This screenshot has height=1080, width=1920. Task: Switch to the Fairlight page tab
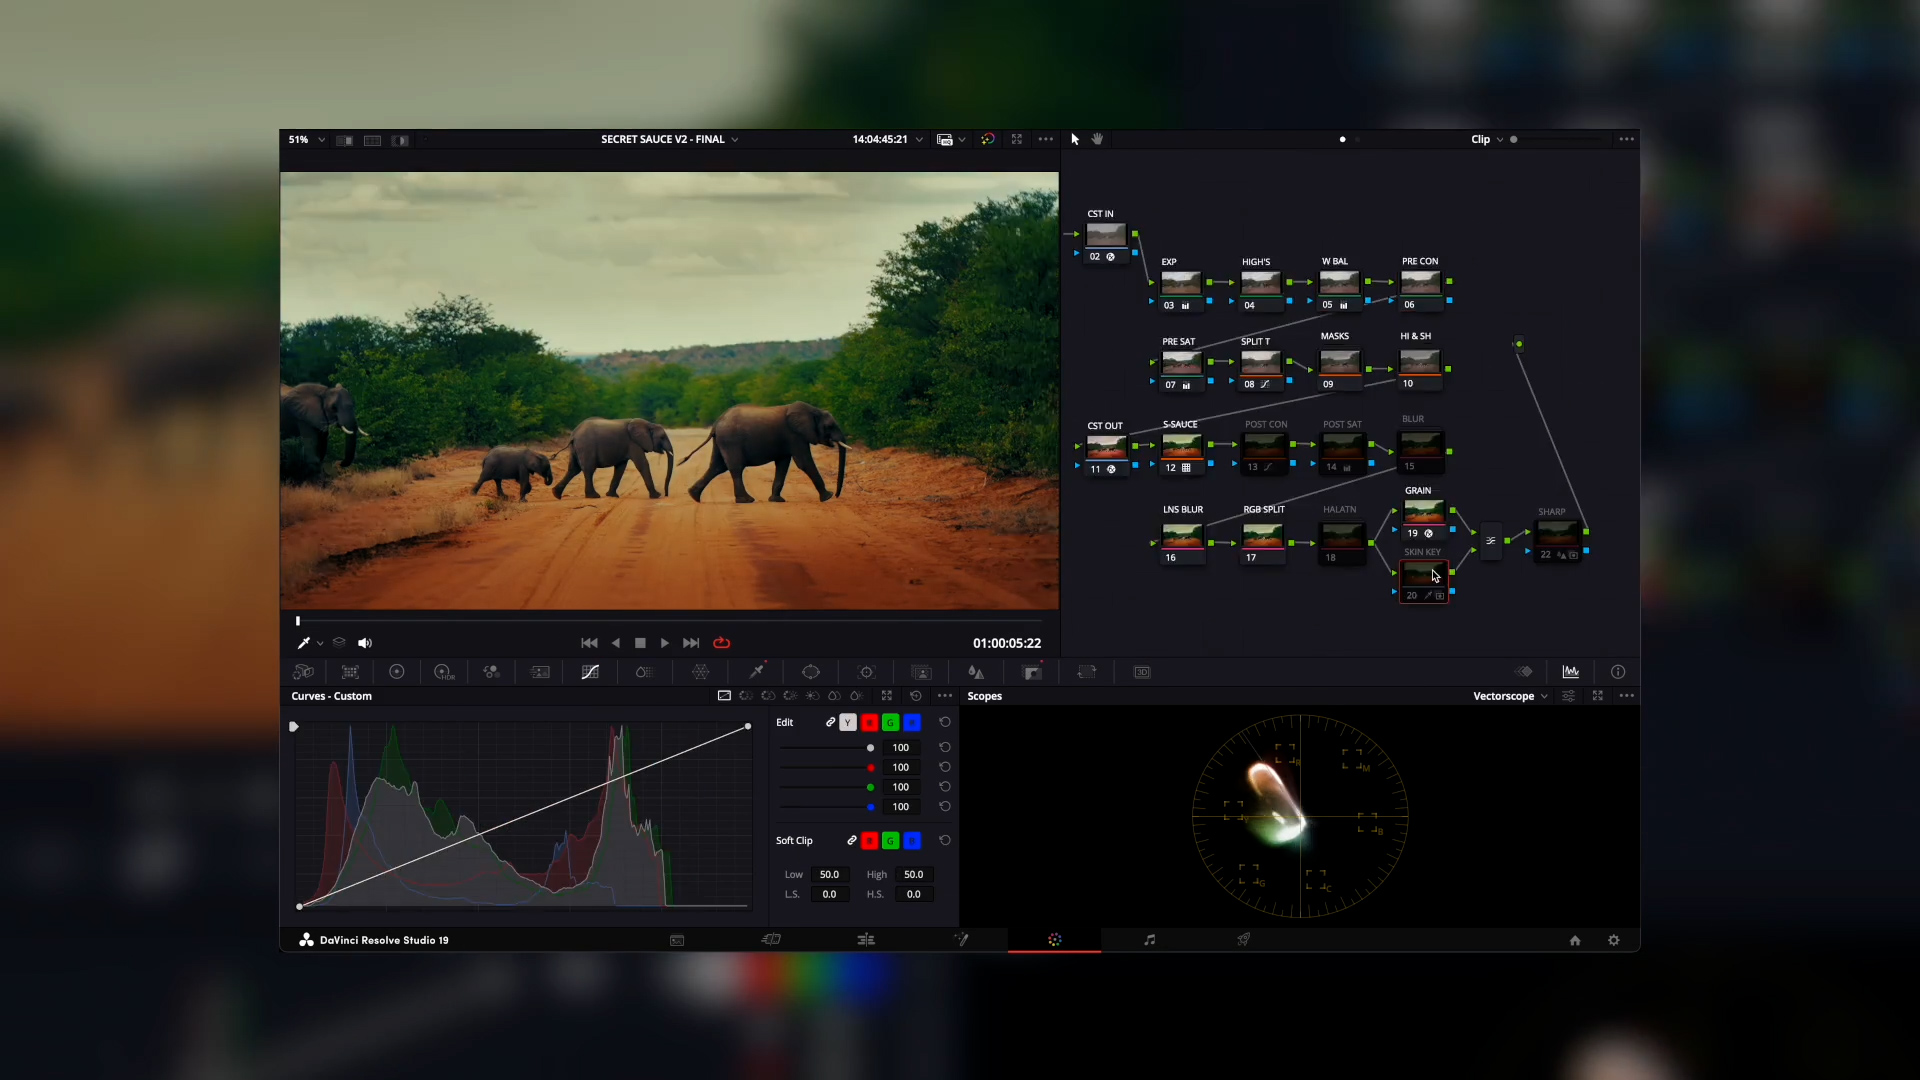pyautogui.click(x=1150, y=940)
